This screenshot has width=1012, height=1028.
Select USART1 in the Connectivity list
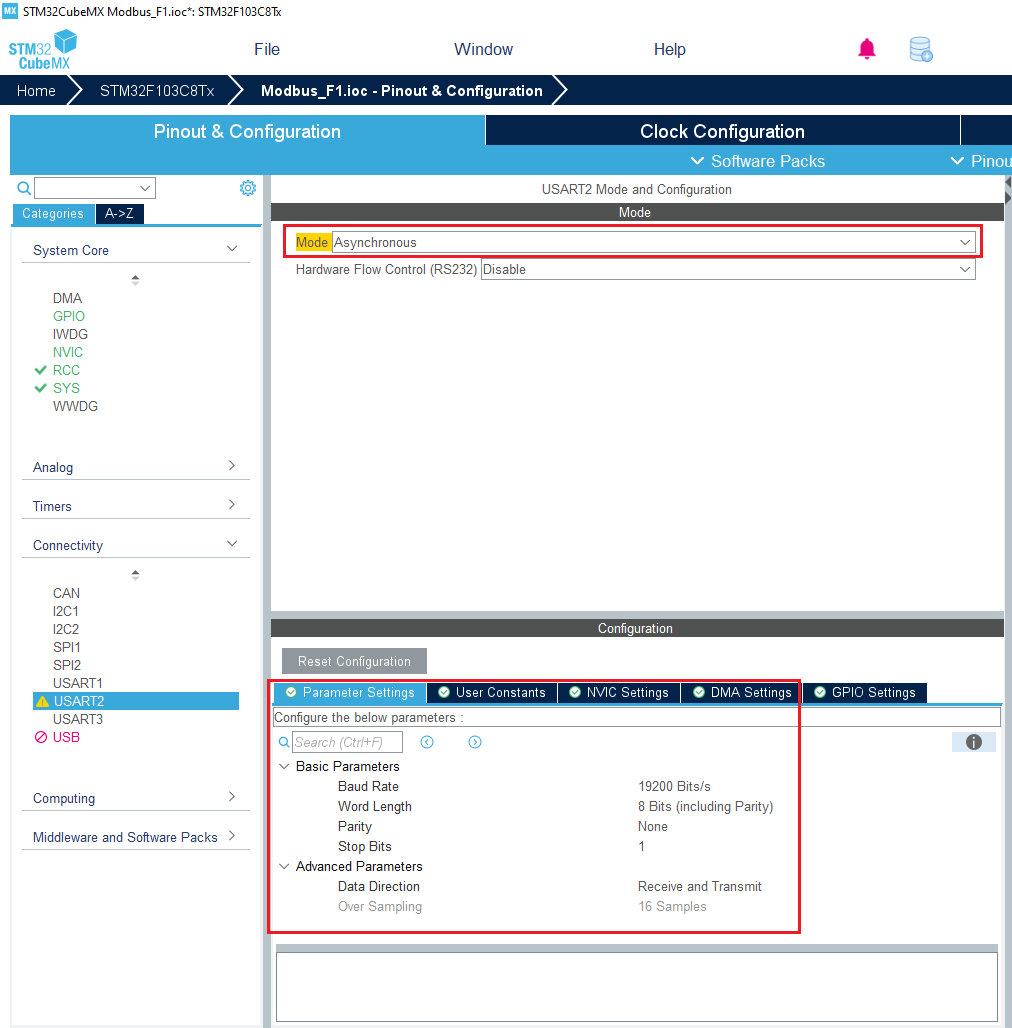coord(77,683)
